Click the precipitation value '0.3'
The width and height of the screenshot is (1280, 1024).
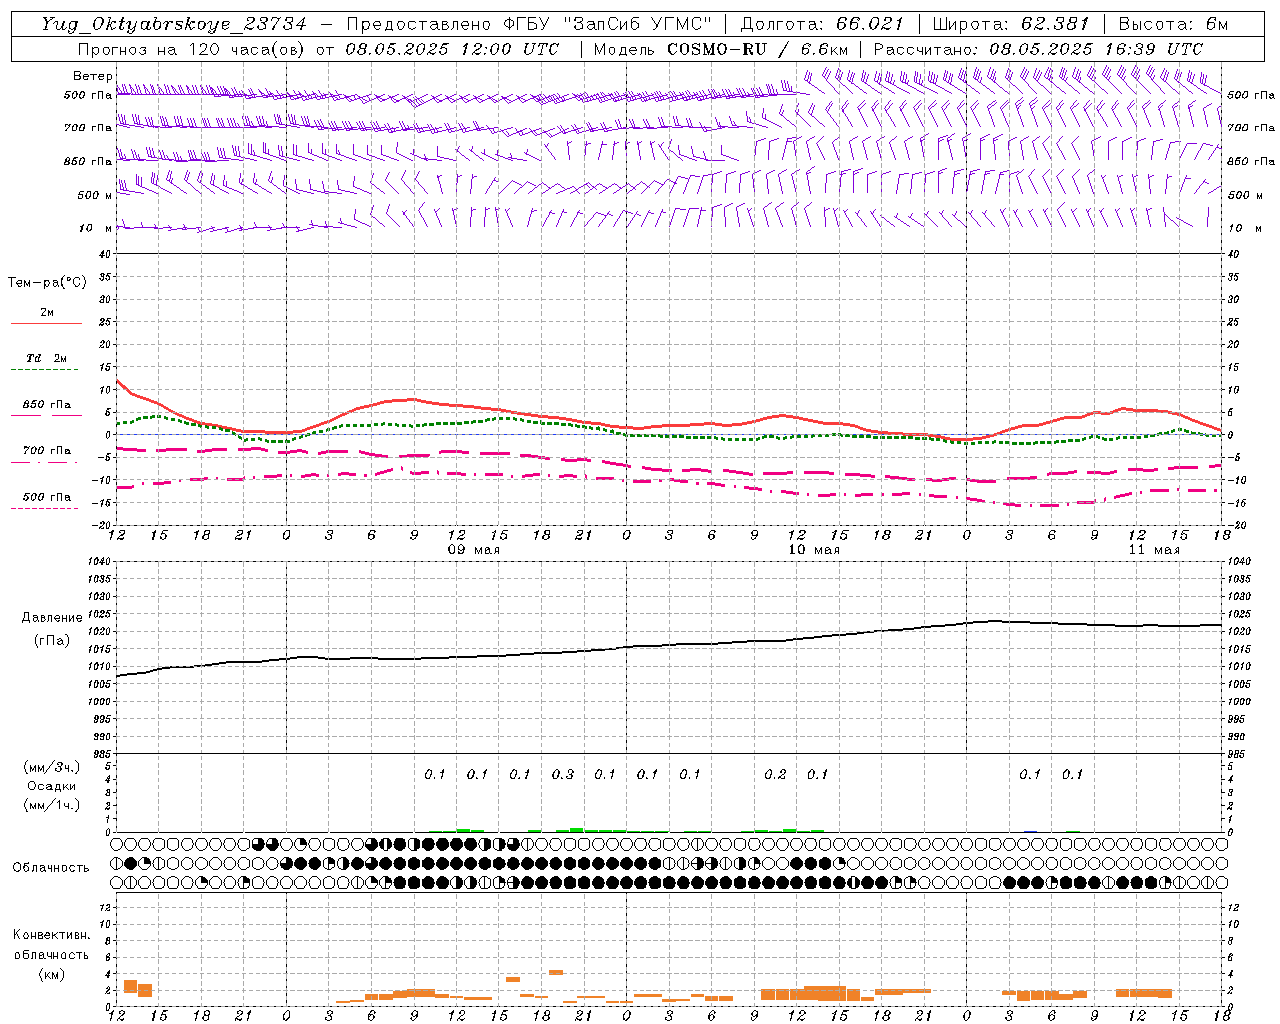(x=563, y=774)
